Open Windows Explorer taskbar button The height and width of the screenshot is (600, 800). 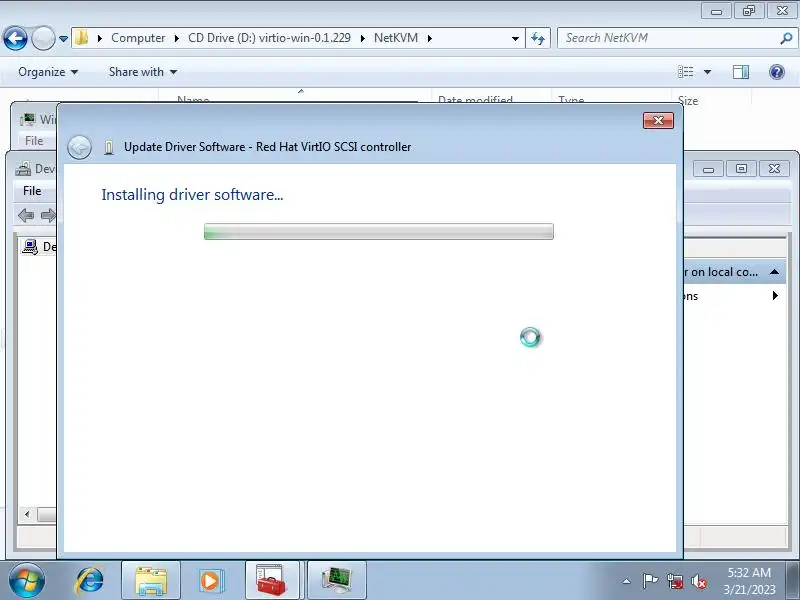[151, 581]
